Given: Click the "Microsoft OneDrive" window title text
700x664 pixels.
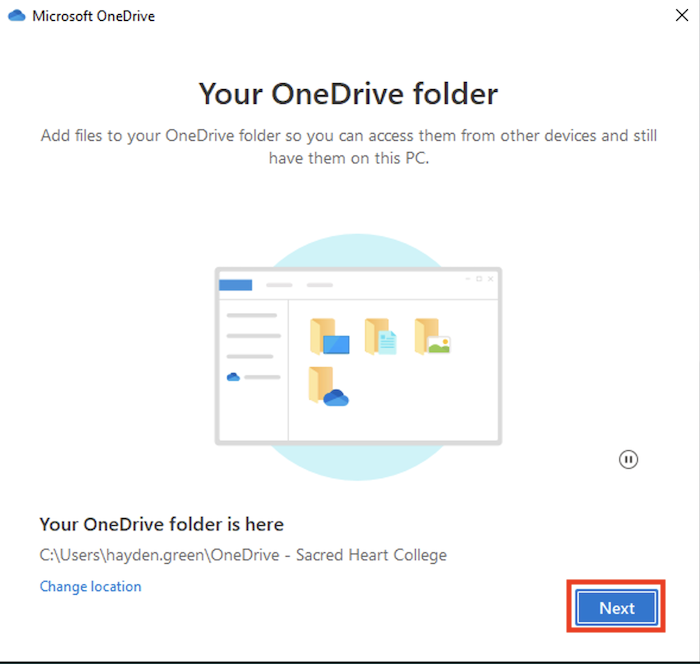Looking at the screenshot, I should (x=93, y=16).
